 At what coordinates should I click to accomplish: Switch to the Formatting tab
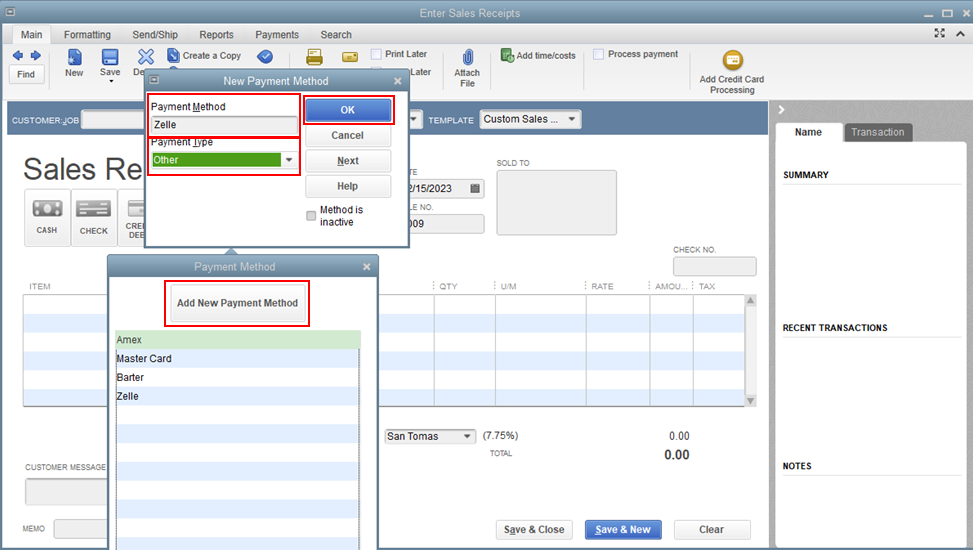[x=87, y=35]
